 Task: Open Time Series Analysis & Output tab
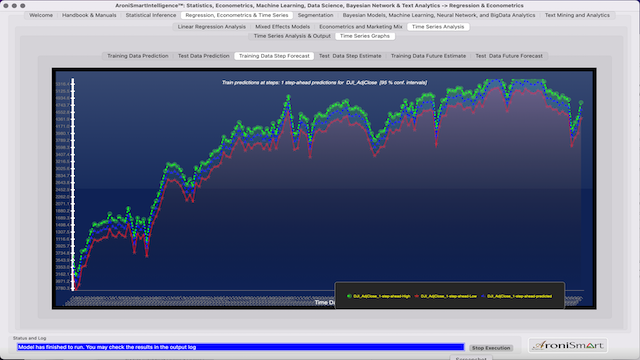point(292,36)
